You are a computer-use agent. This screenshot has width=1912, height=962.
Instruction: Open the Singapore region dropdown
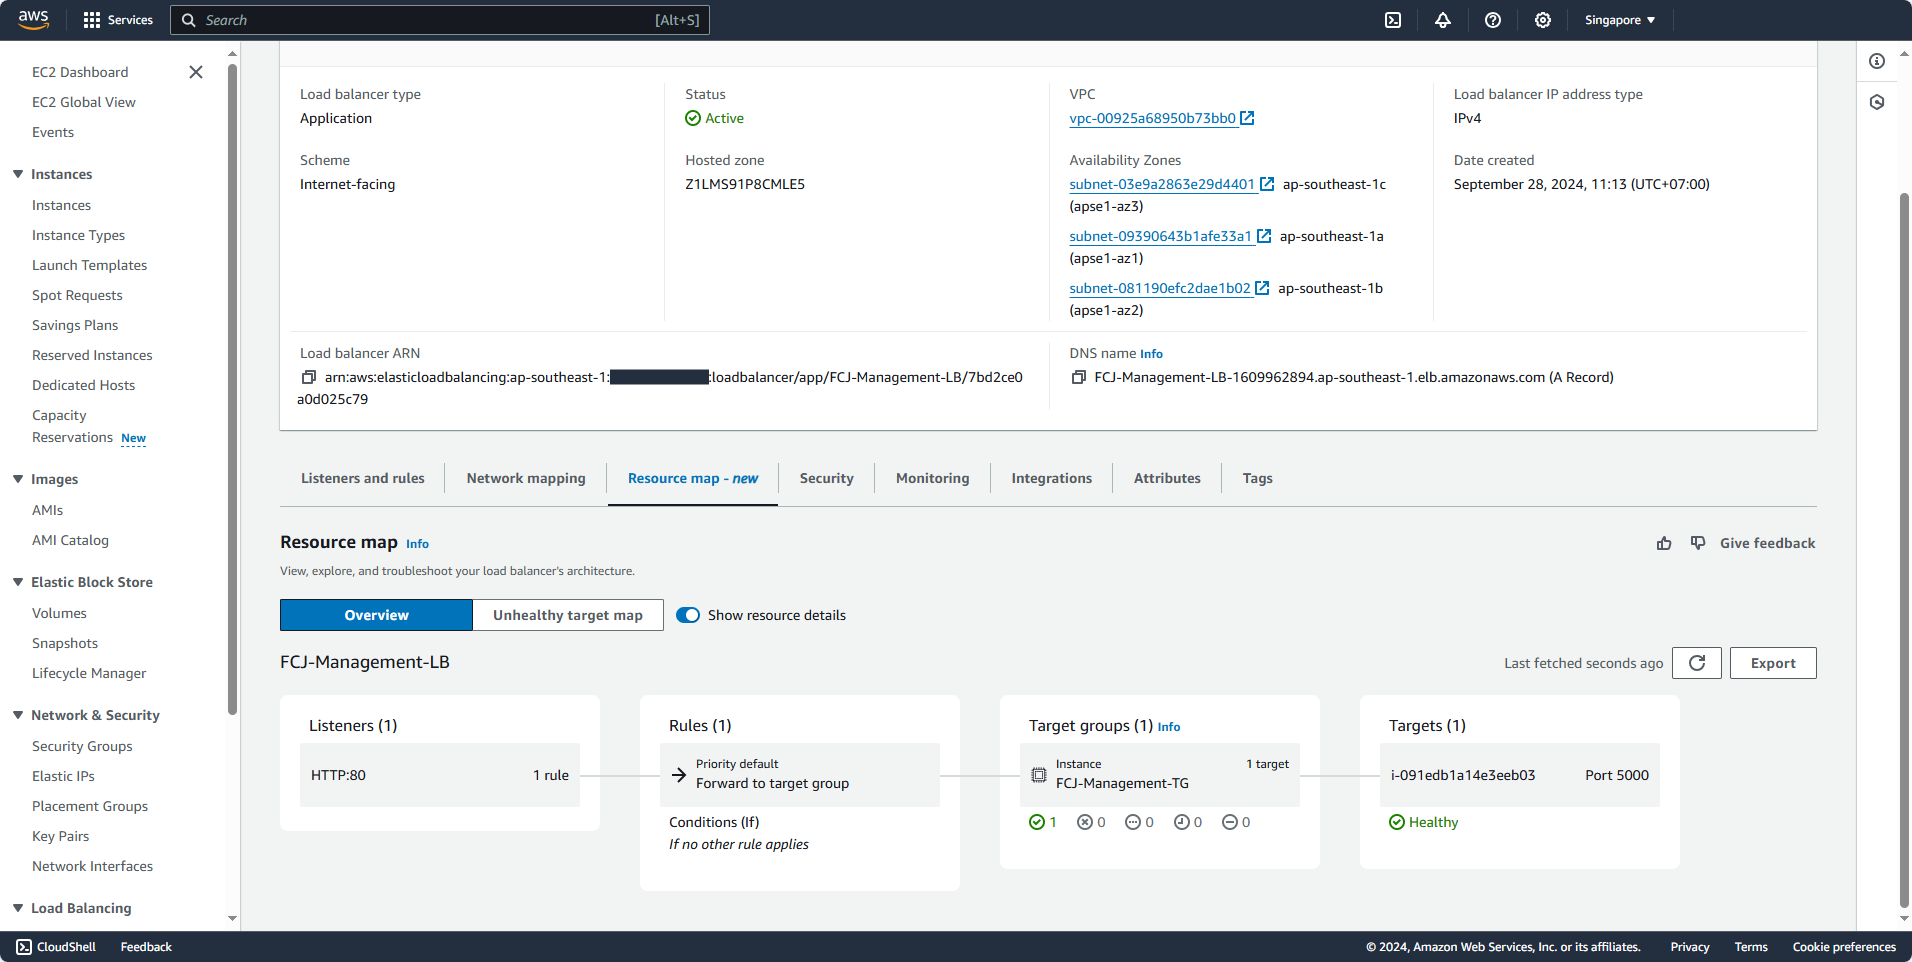click(1620, 20)
